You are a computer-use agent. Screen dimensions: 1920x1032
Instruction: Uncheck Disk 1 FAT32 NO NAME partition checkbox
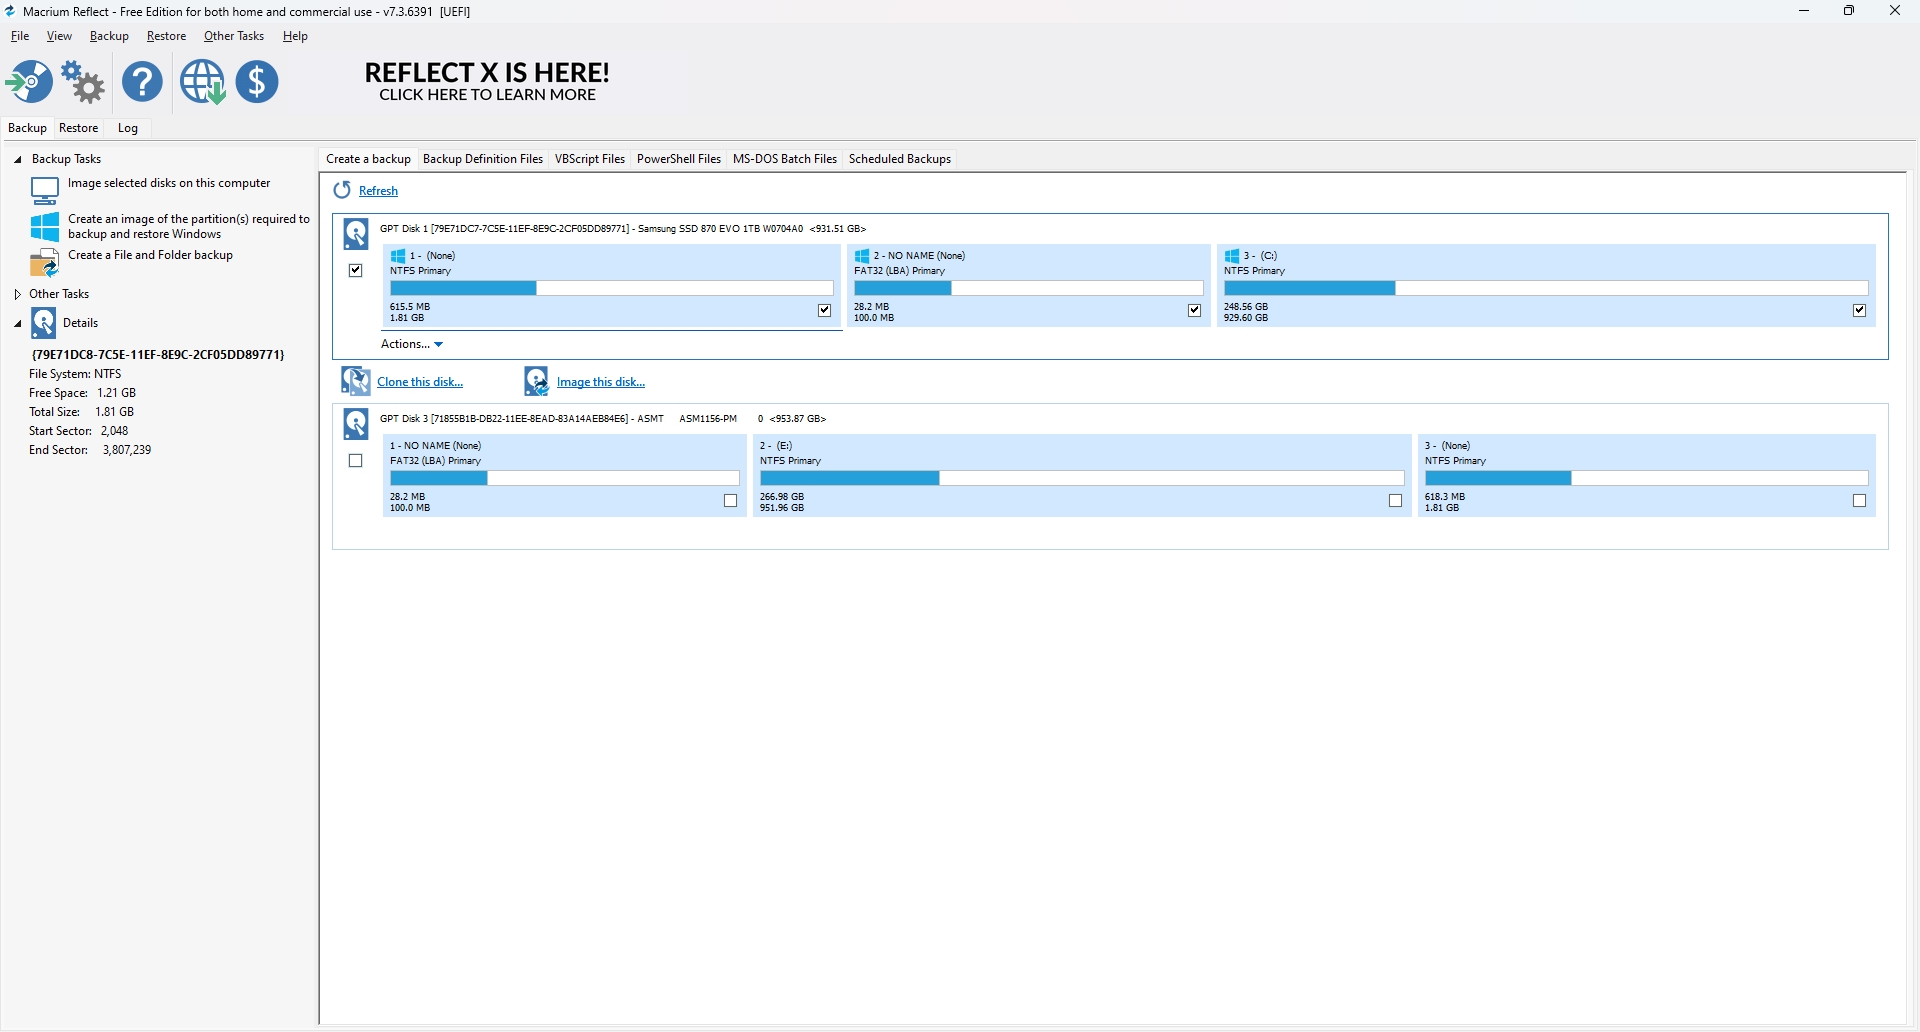click(1195, 311)
